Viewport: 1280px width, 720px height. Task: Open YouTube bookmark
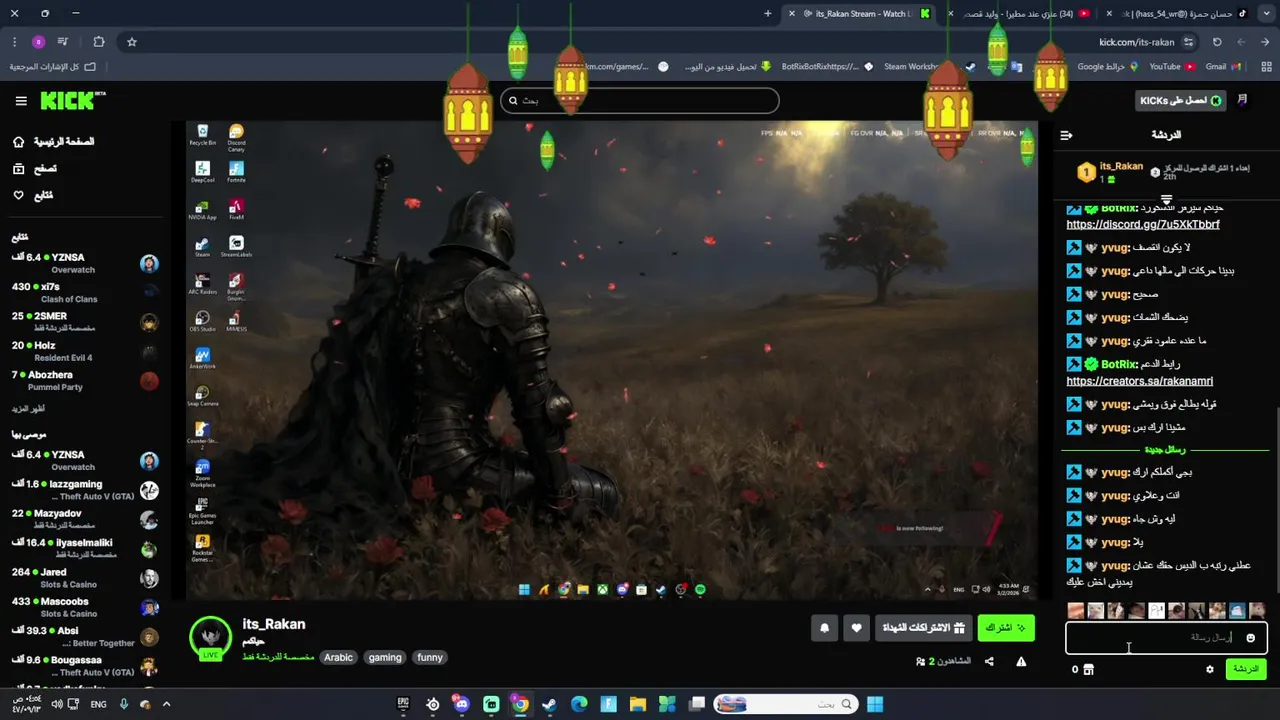pyautogui.click(x=1172, y=67)
